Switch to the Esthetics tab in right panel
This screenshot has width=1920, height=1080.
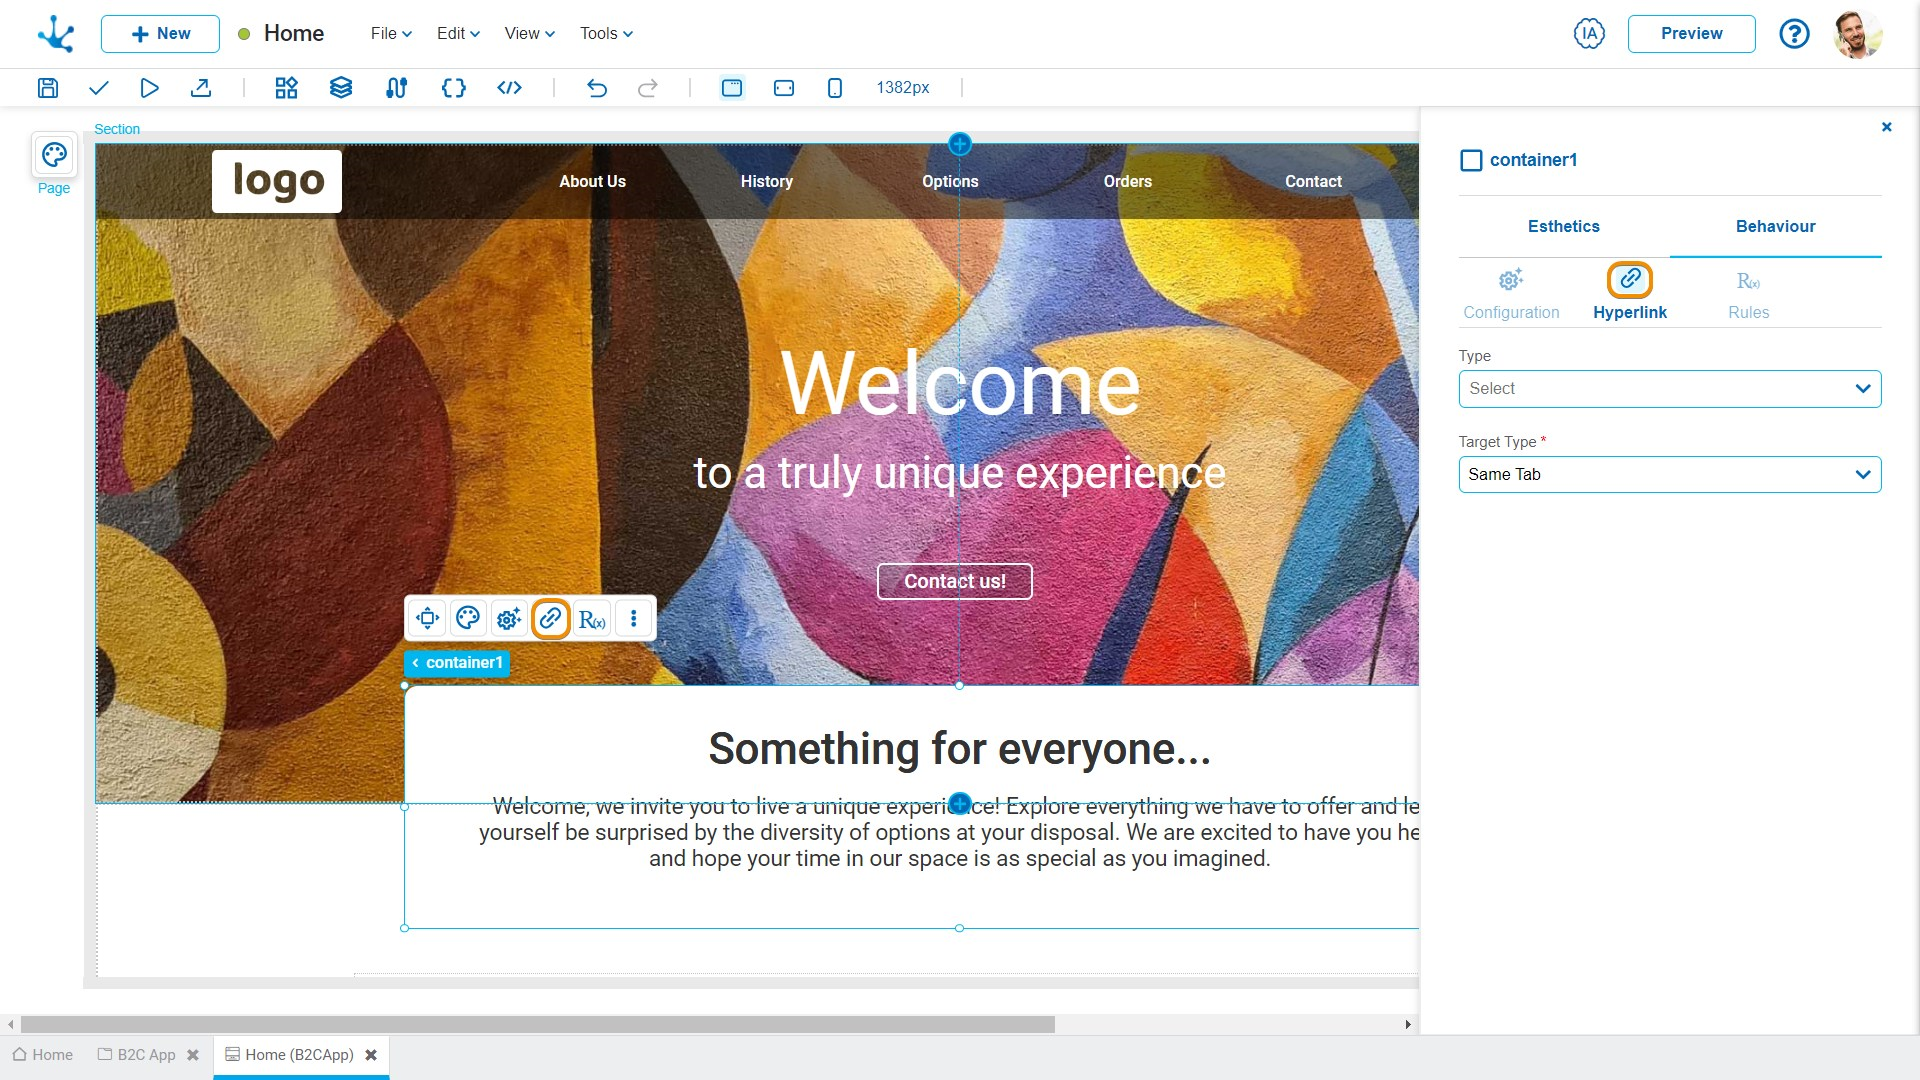coord(1563,225)
